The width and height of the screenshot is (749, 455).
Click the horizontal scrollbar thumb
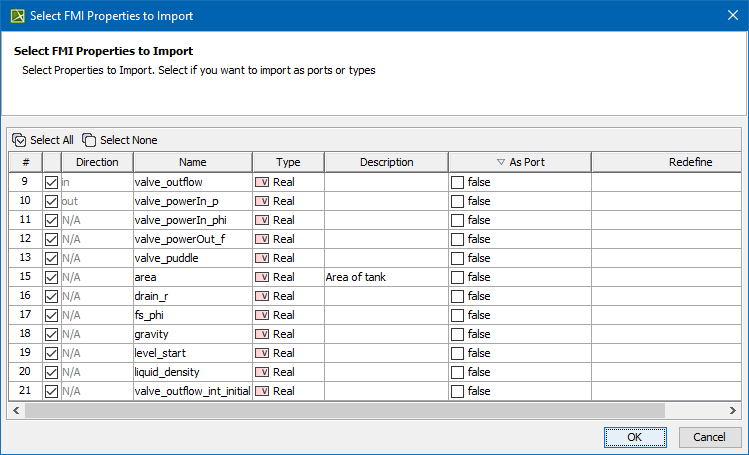345,410
